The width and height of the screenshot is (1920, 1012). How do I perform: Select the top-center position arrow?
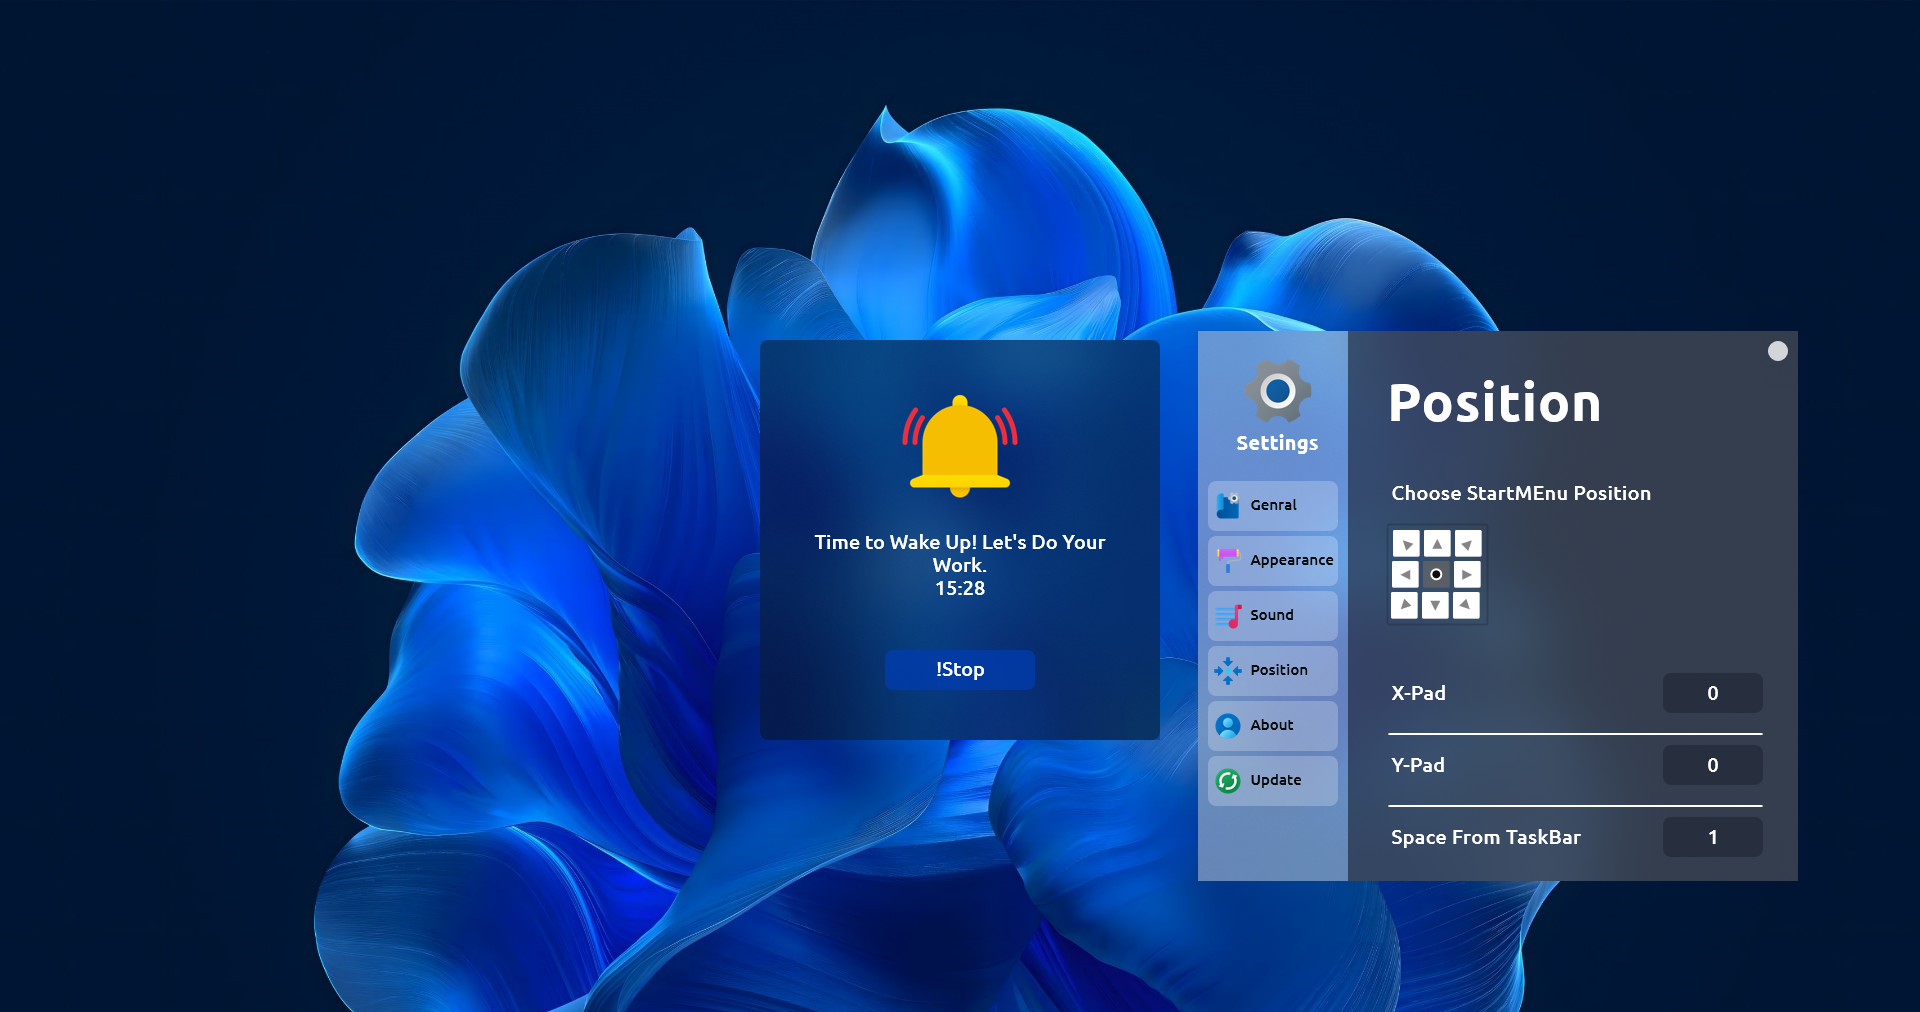(1436, 544)
